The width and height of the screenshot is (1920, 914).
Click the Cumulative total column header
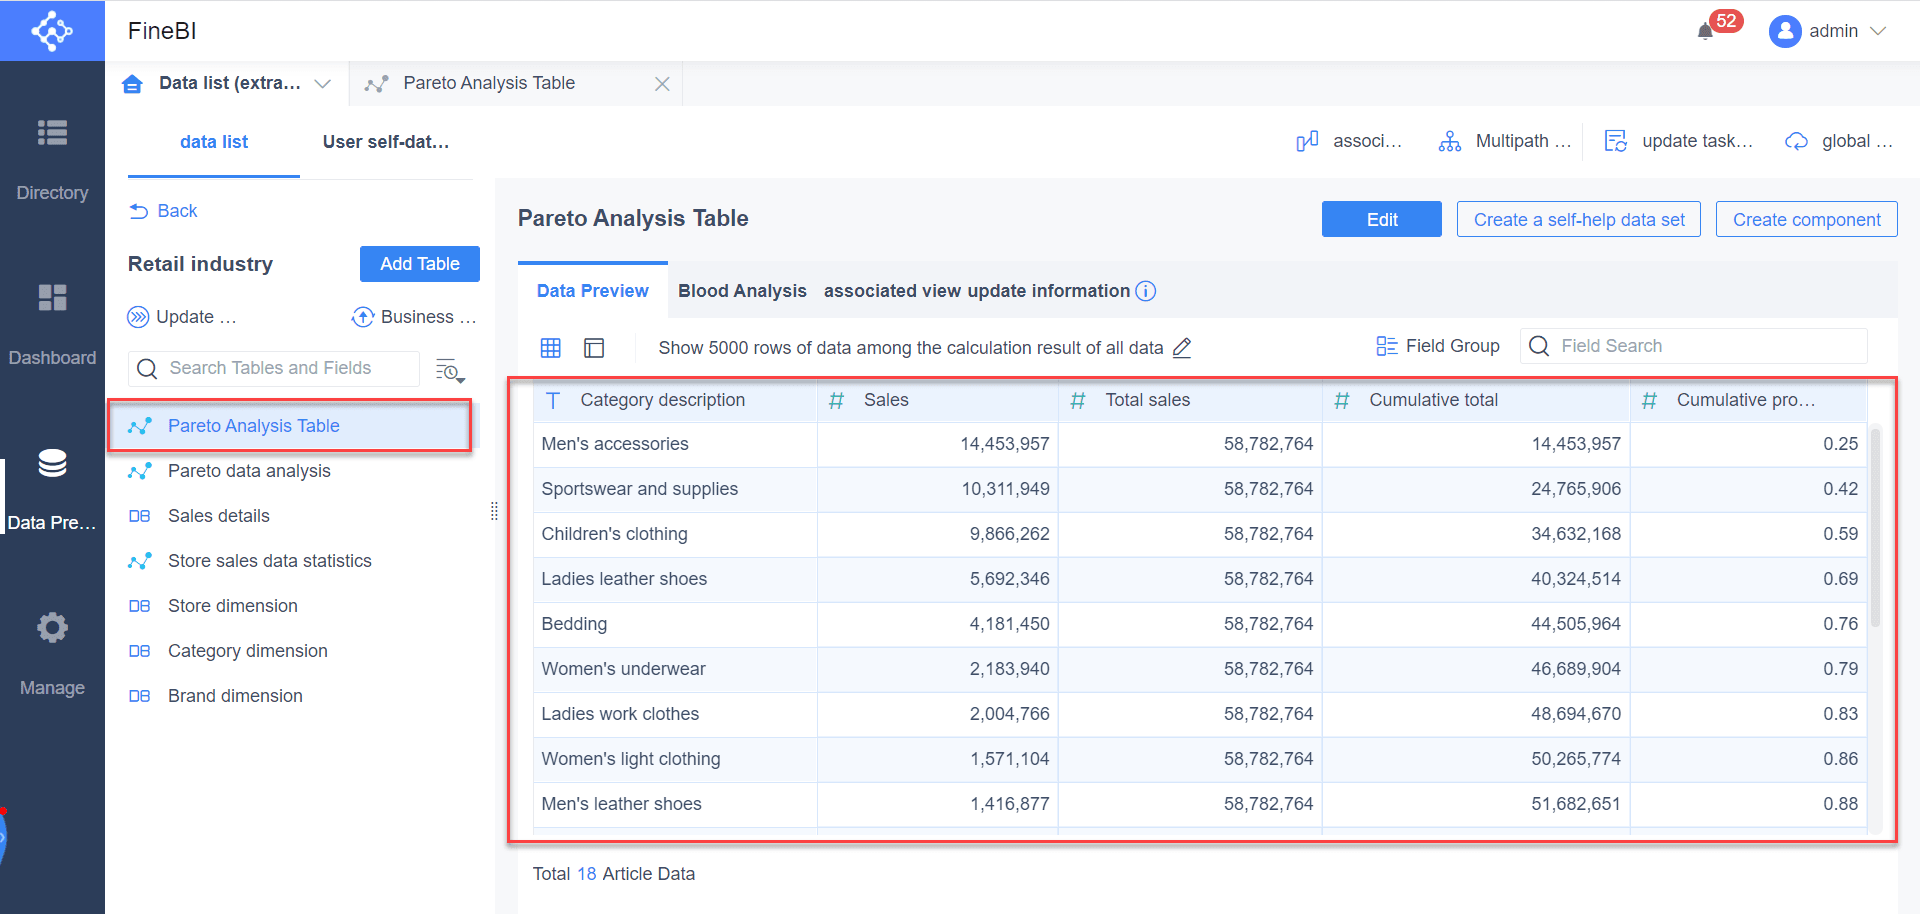coord(1476,400)
